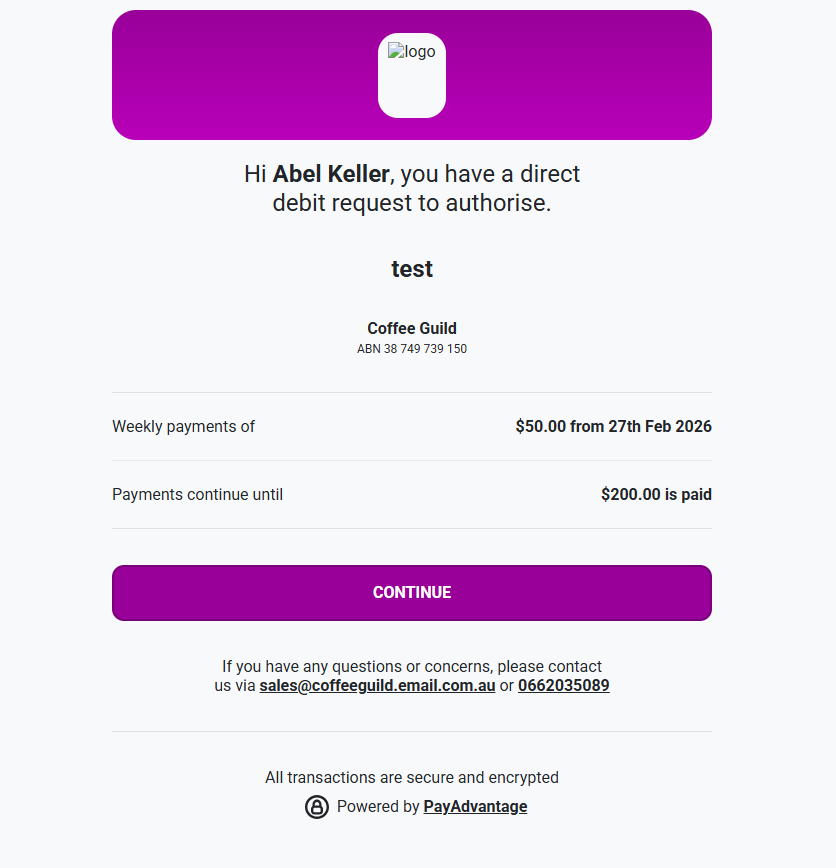Screen dimensions: 836x868
Task: Select the Abel Keller name text
Action: pyautogui.click(x=330, y=174)
